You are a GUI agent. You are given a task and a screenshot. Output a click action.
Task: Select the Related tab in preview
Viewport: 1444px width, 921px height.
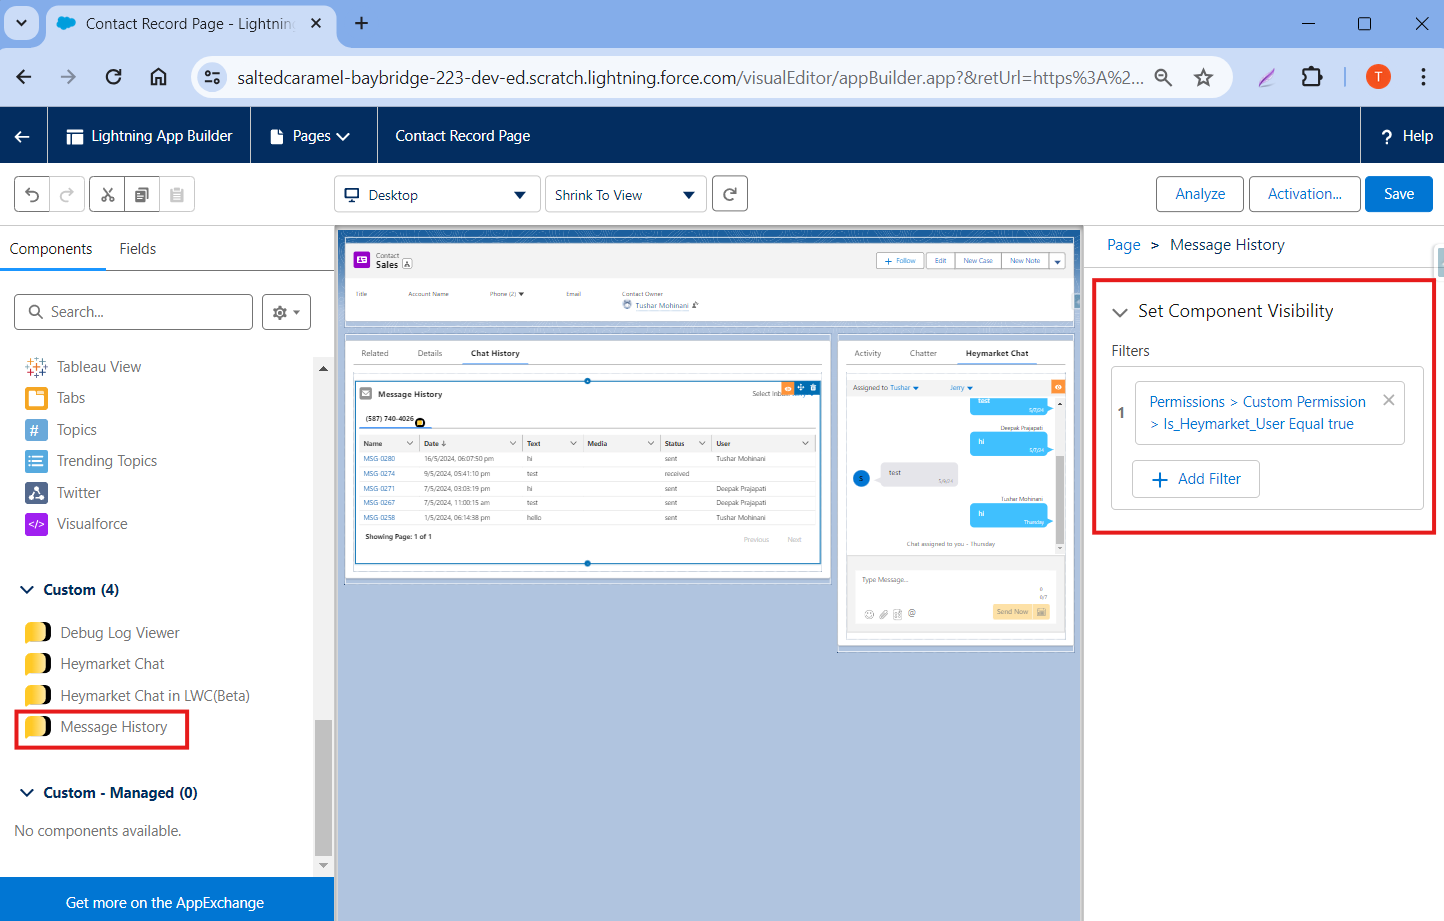pyautogui.click(x=375, y=353)
